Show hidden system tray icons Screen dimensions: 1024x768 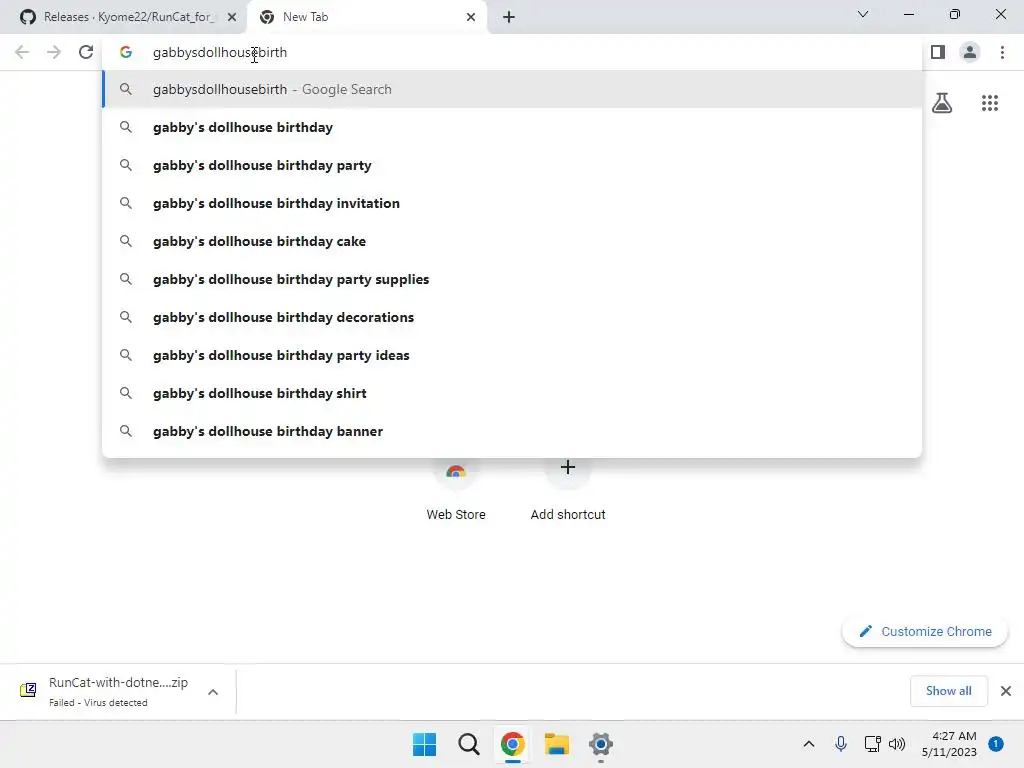click(808, 744)
